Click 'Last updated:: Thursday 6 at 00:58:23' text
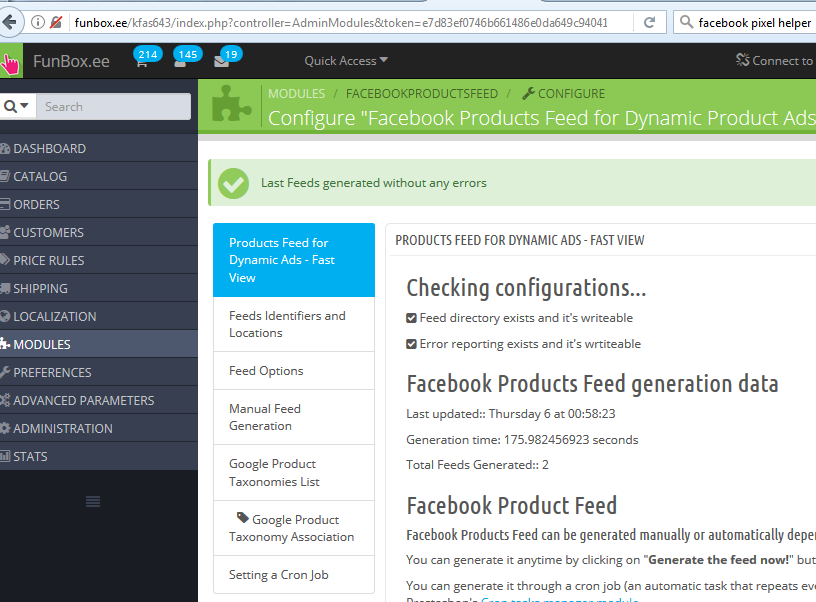 (511, 414)
